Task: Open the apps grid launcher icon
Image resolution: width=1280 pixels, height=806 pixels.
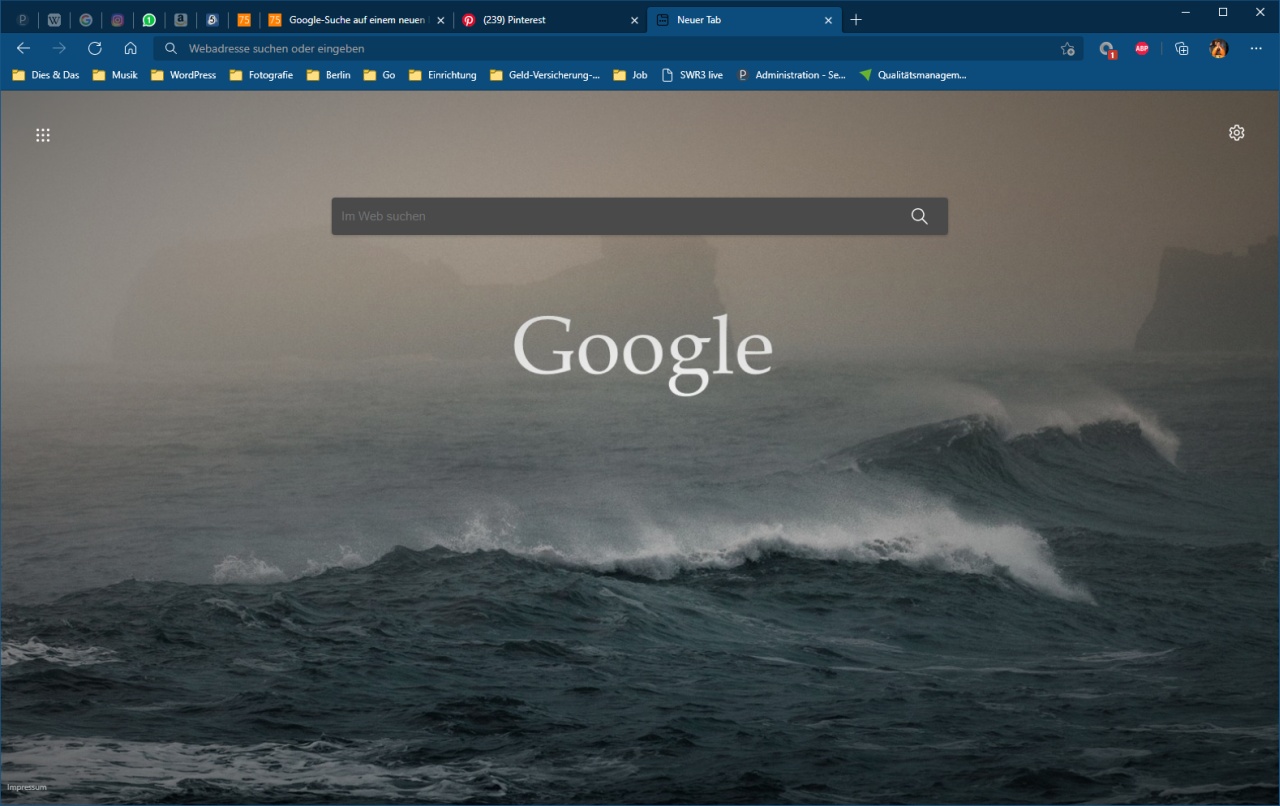Action: pyautogui.click(x=43, y=135)
